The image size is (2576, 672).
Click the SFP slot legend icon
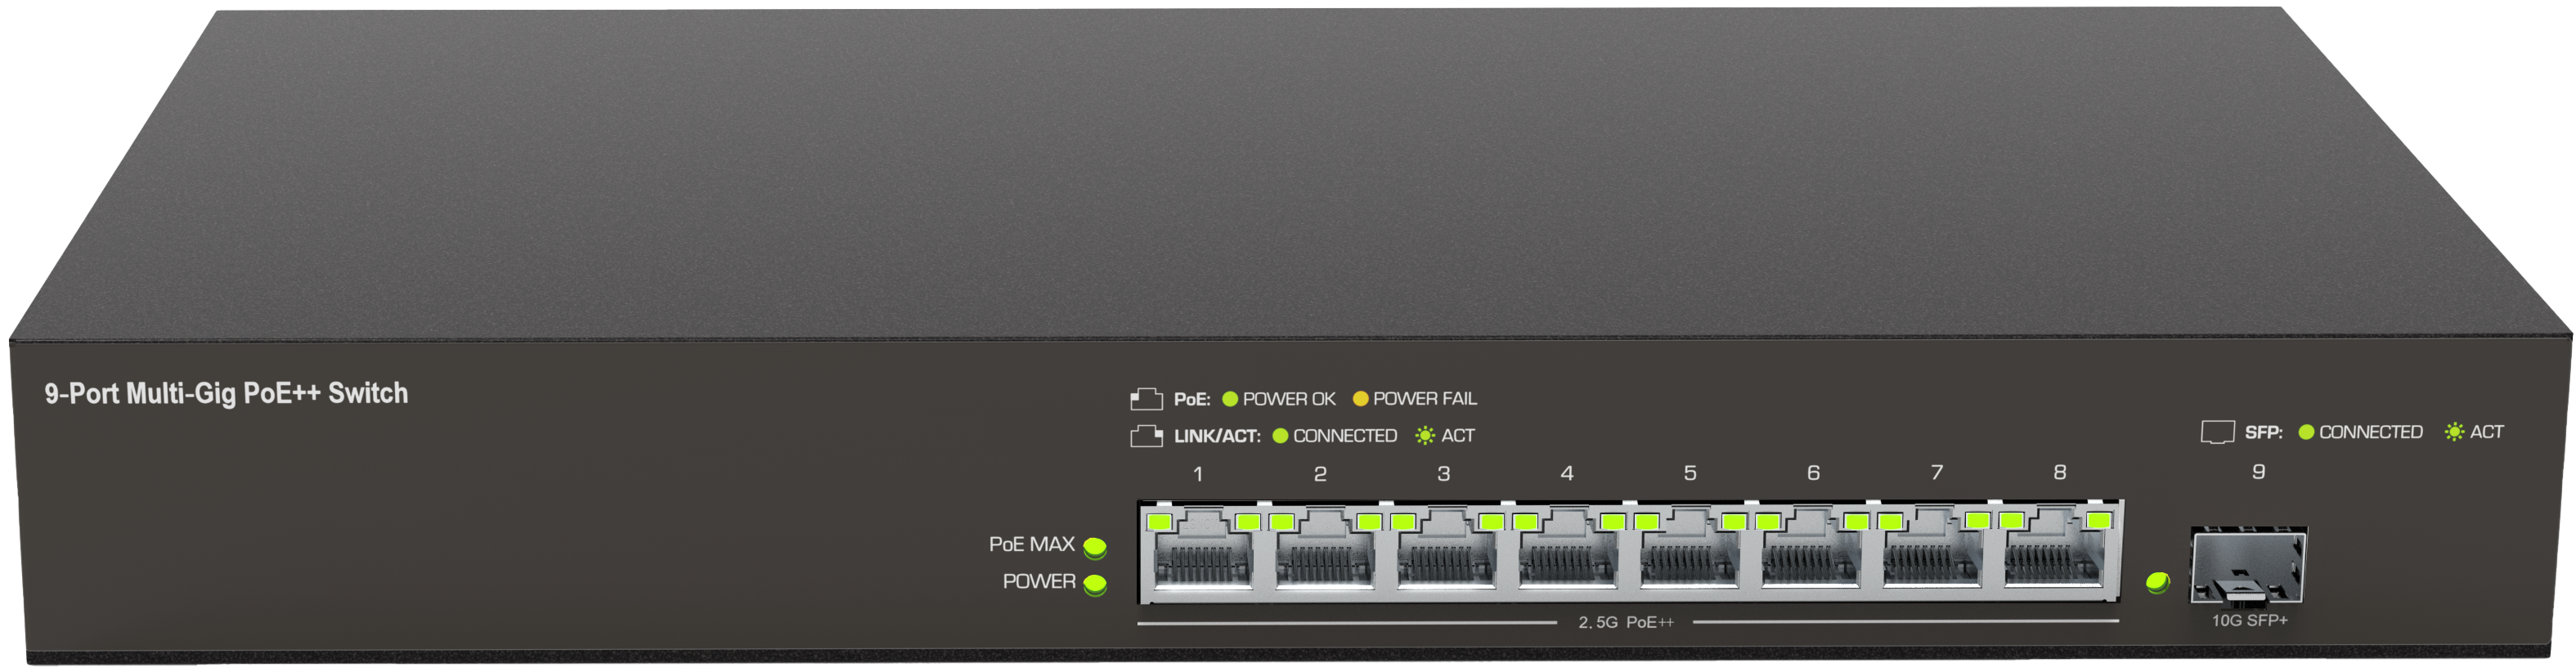point(2218,433)
